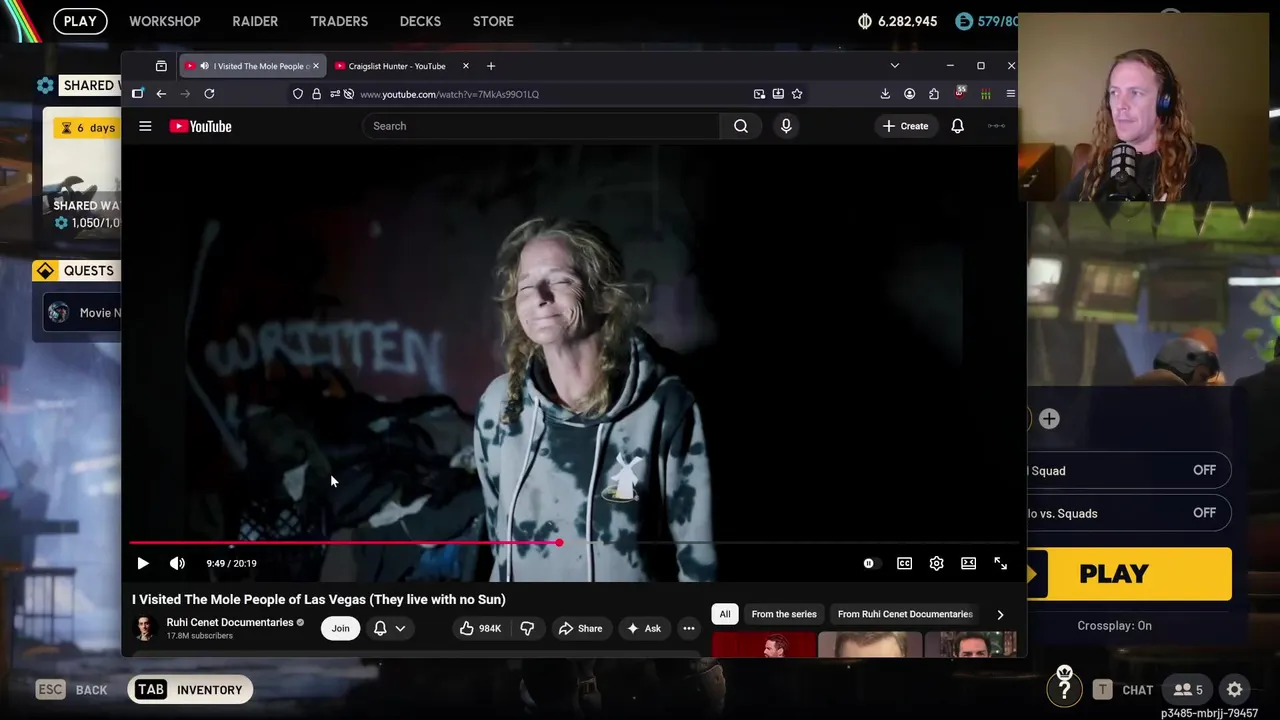Open the STORE game menu
The width and height of the screenshot is (1280, 720).
(493, 21)
